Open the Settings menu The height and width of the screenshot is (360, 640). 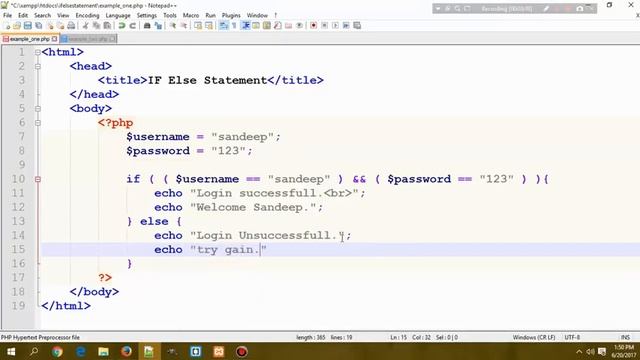[147, 16]
